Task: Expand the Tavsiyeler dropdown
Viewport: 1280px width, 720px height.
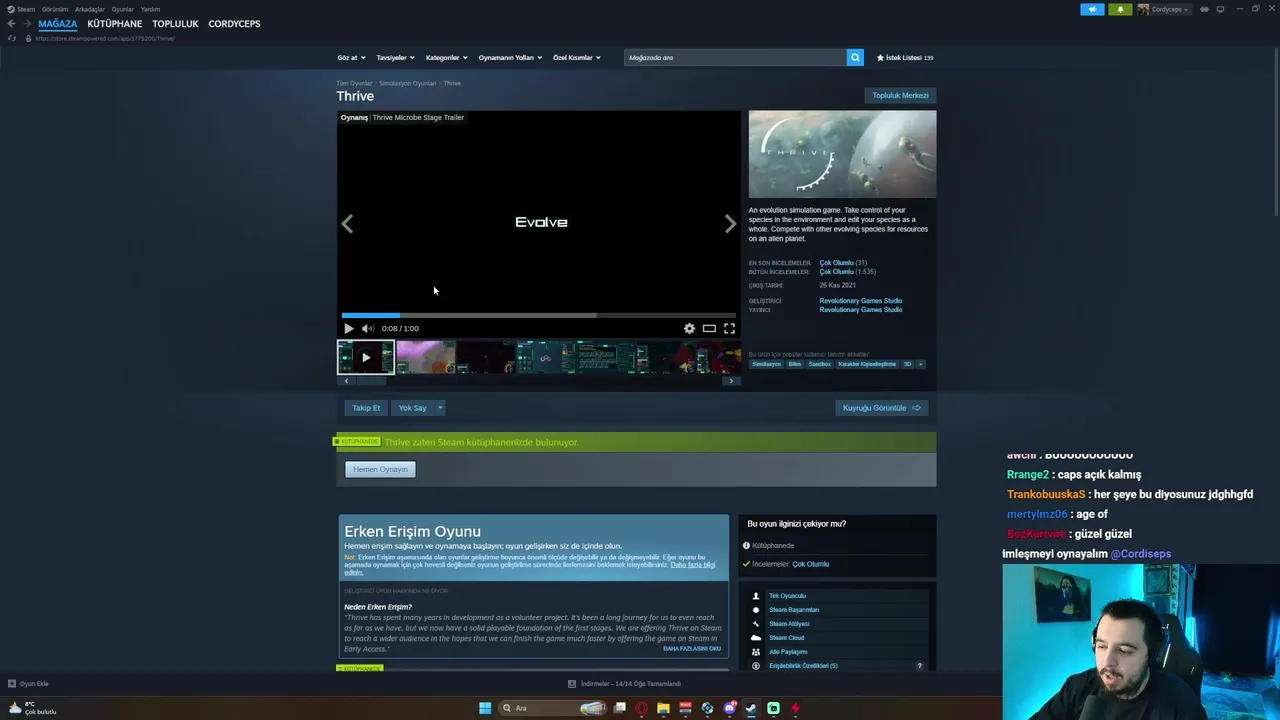Action: [x=394, y=58]
